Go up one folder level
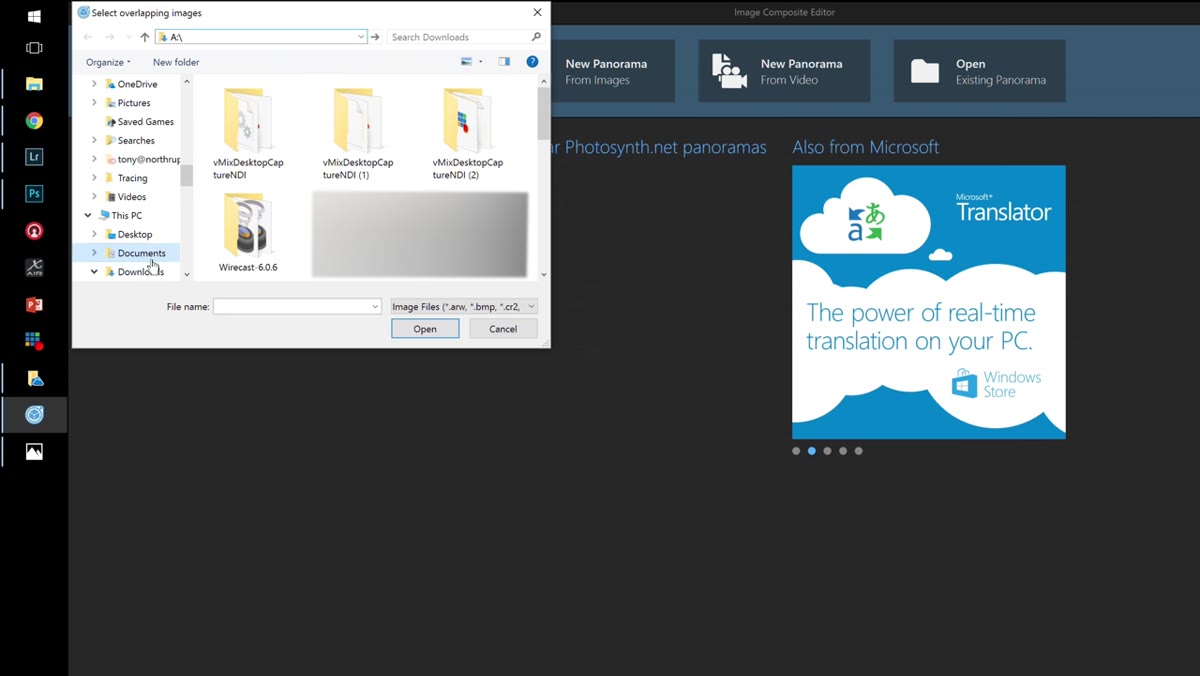1200x676 pixels. [x=145, y=37]
